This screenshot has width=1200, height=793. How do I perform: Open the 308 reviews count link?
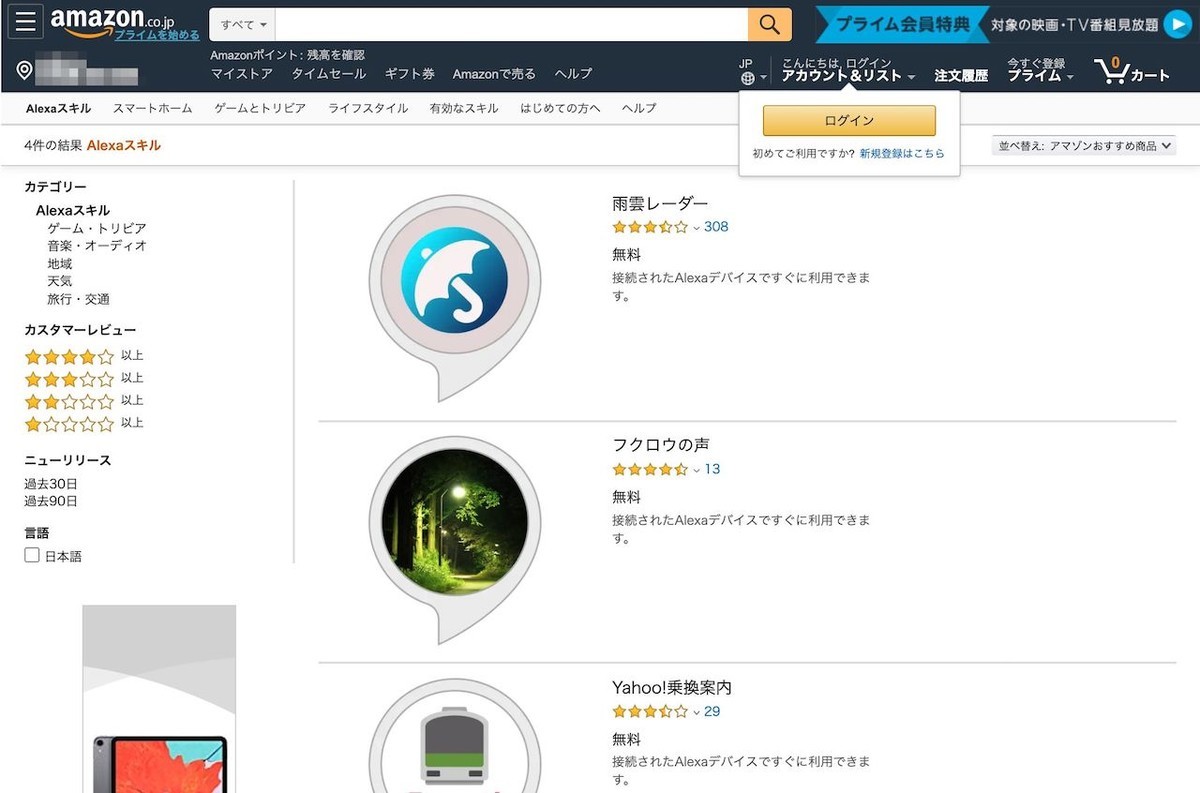pyautogui.click(x=716, y=227)
